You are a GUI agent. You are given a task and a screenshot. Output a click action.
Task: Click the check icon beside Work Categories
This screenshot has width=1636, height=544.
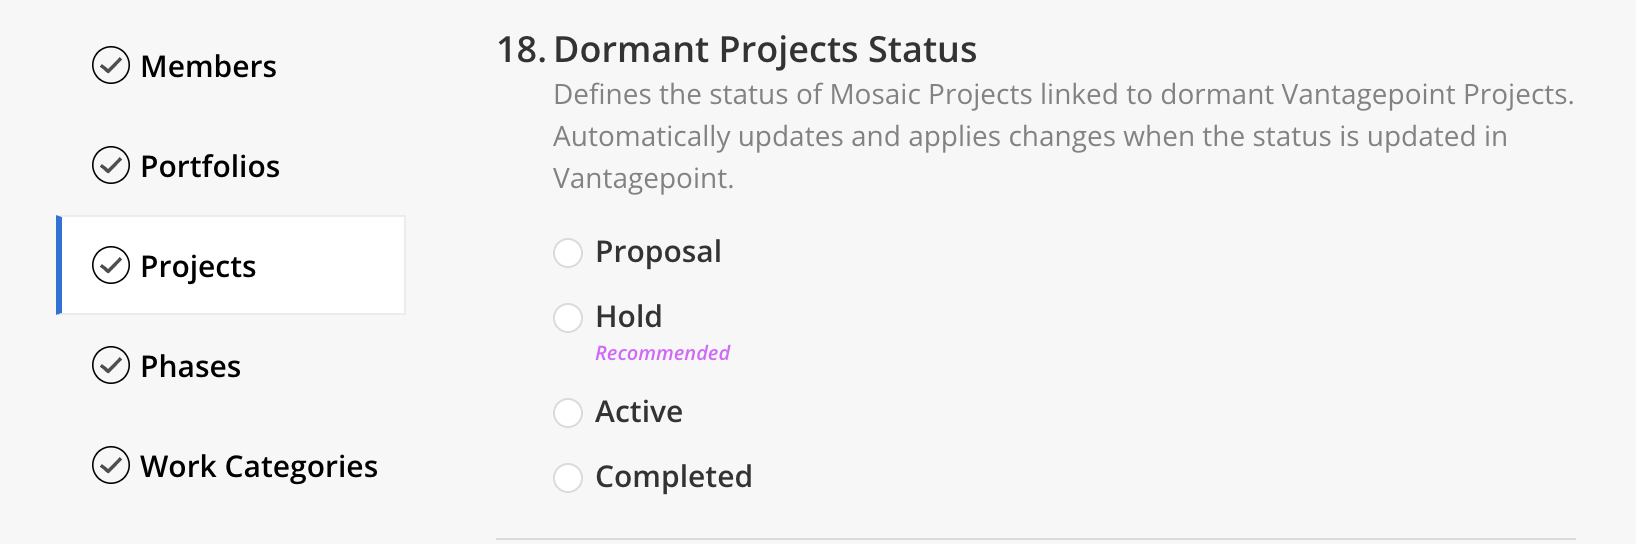111,466
